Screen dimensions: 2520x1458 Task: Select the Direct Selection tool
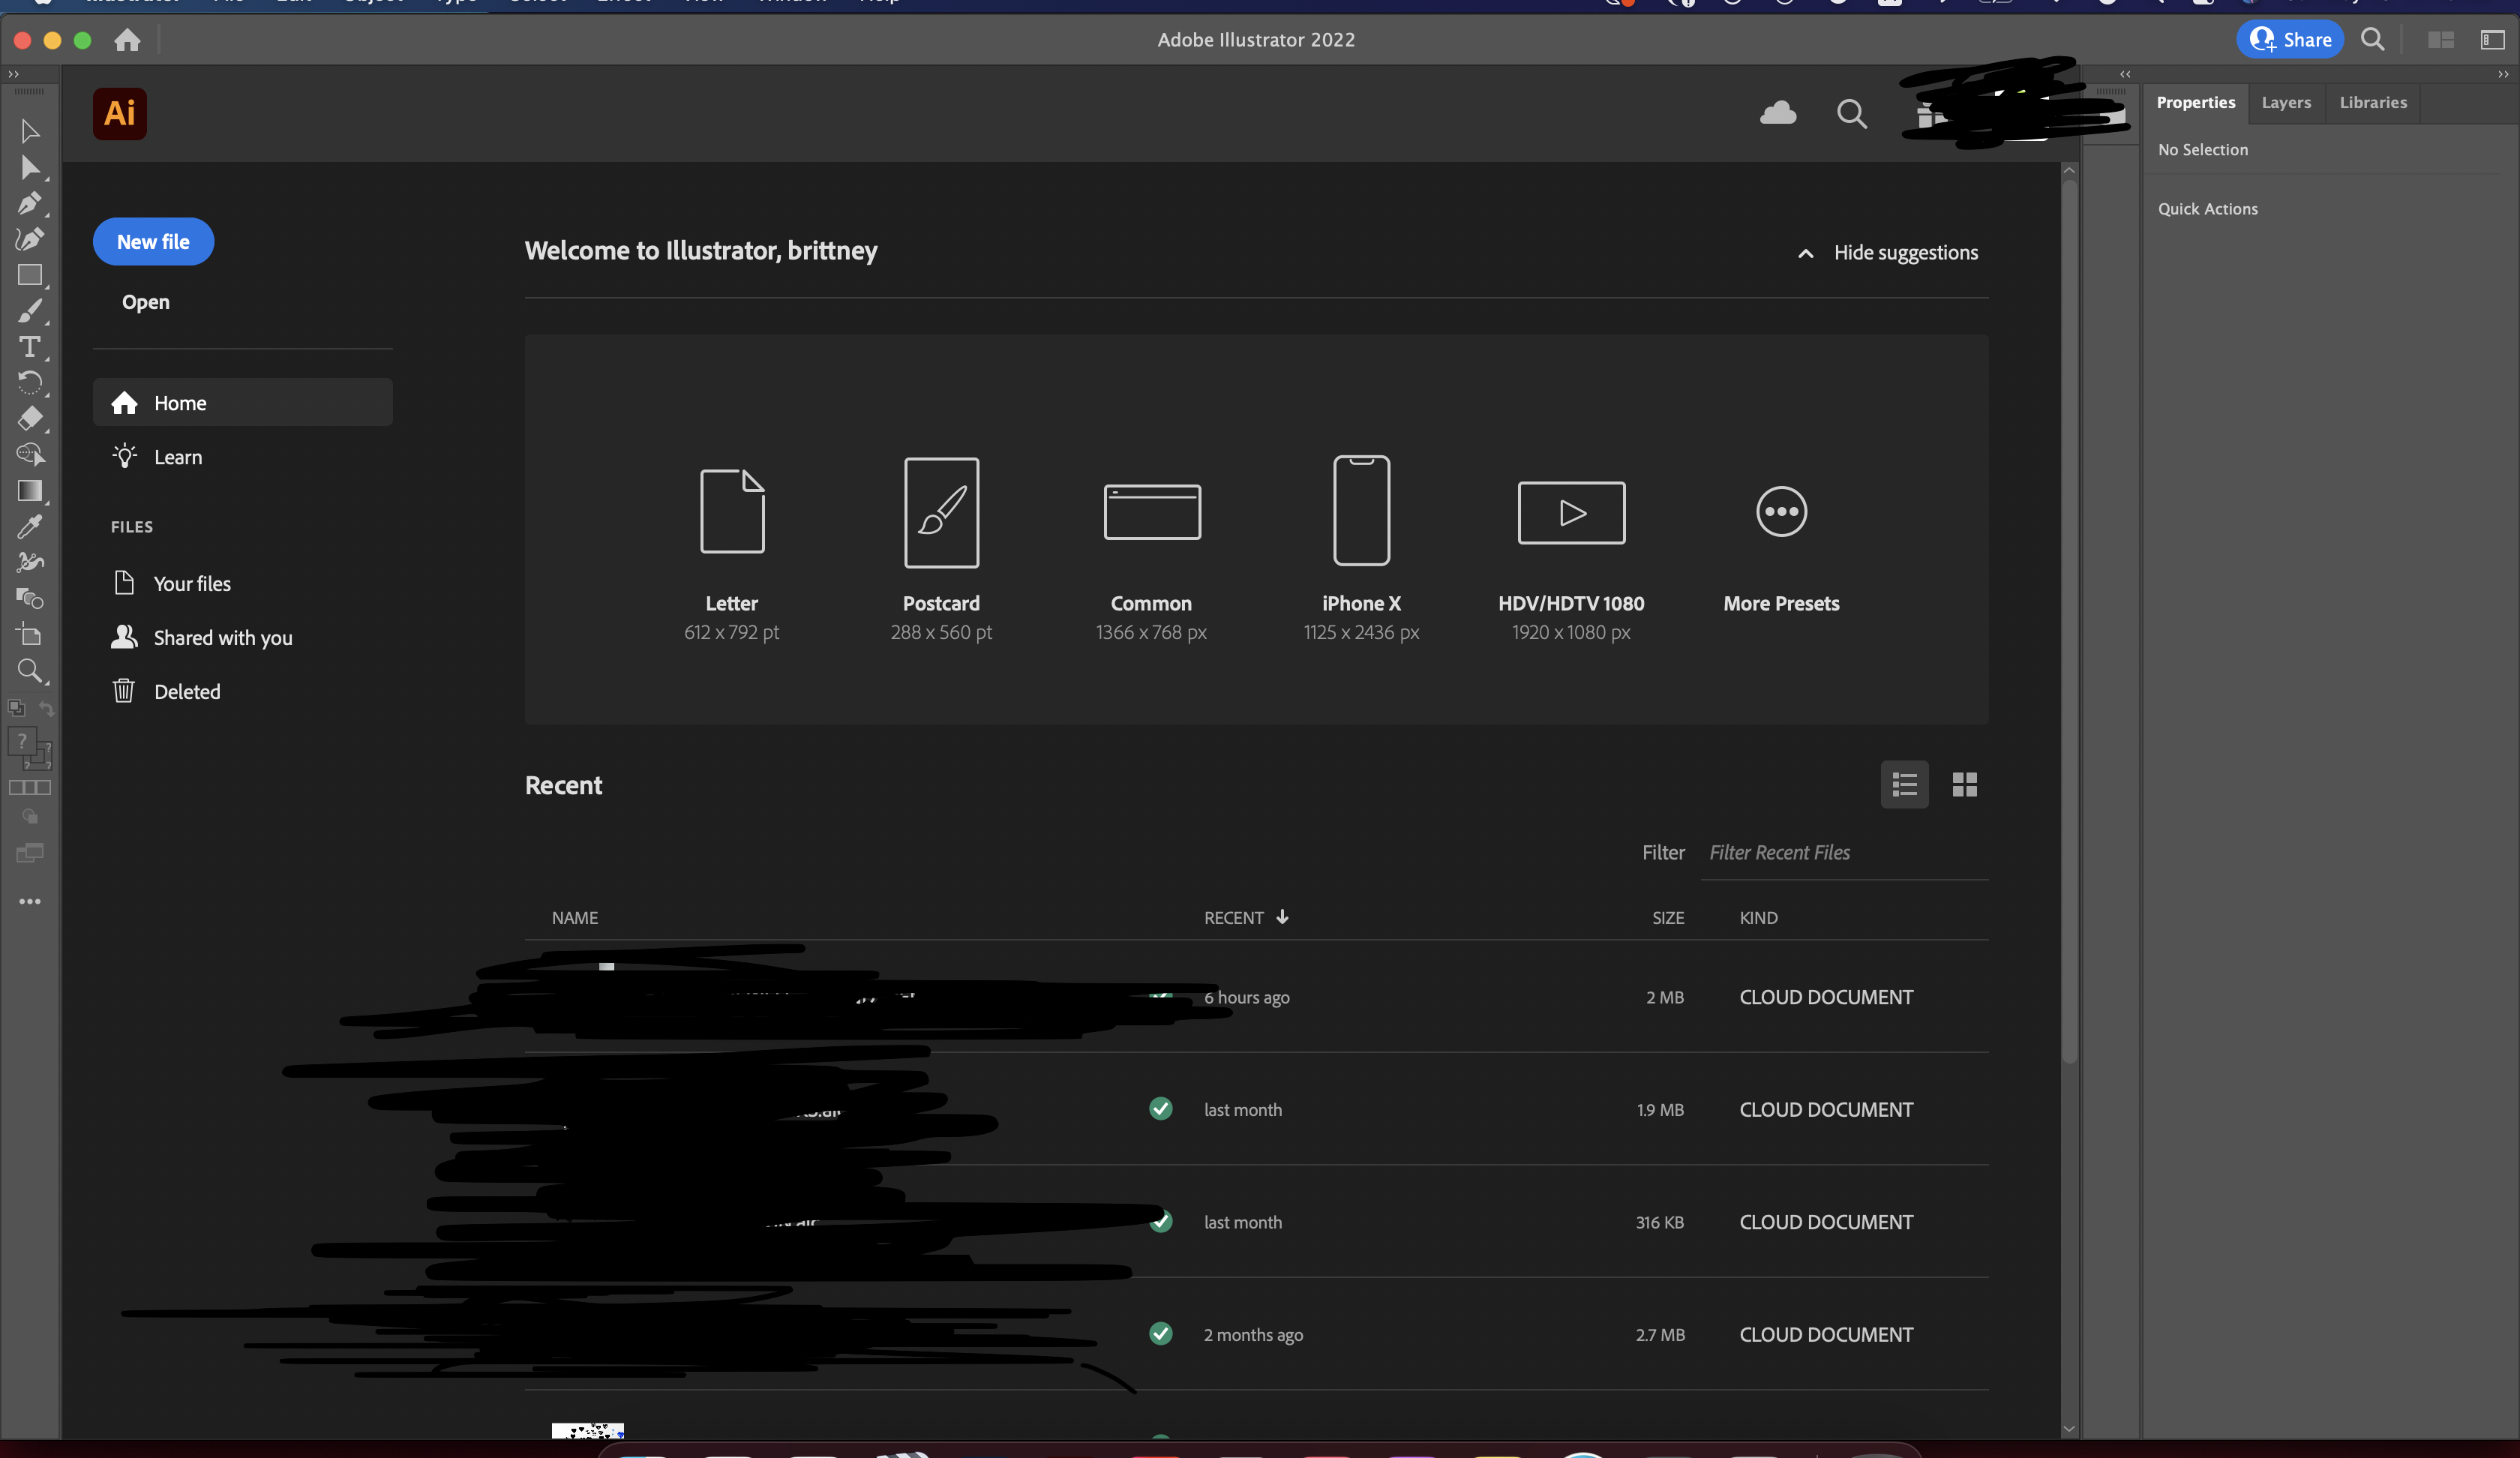[30, 168]
